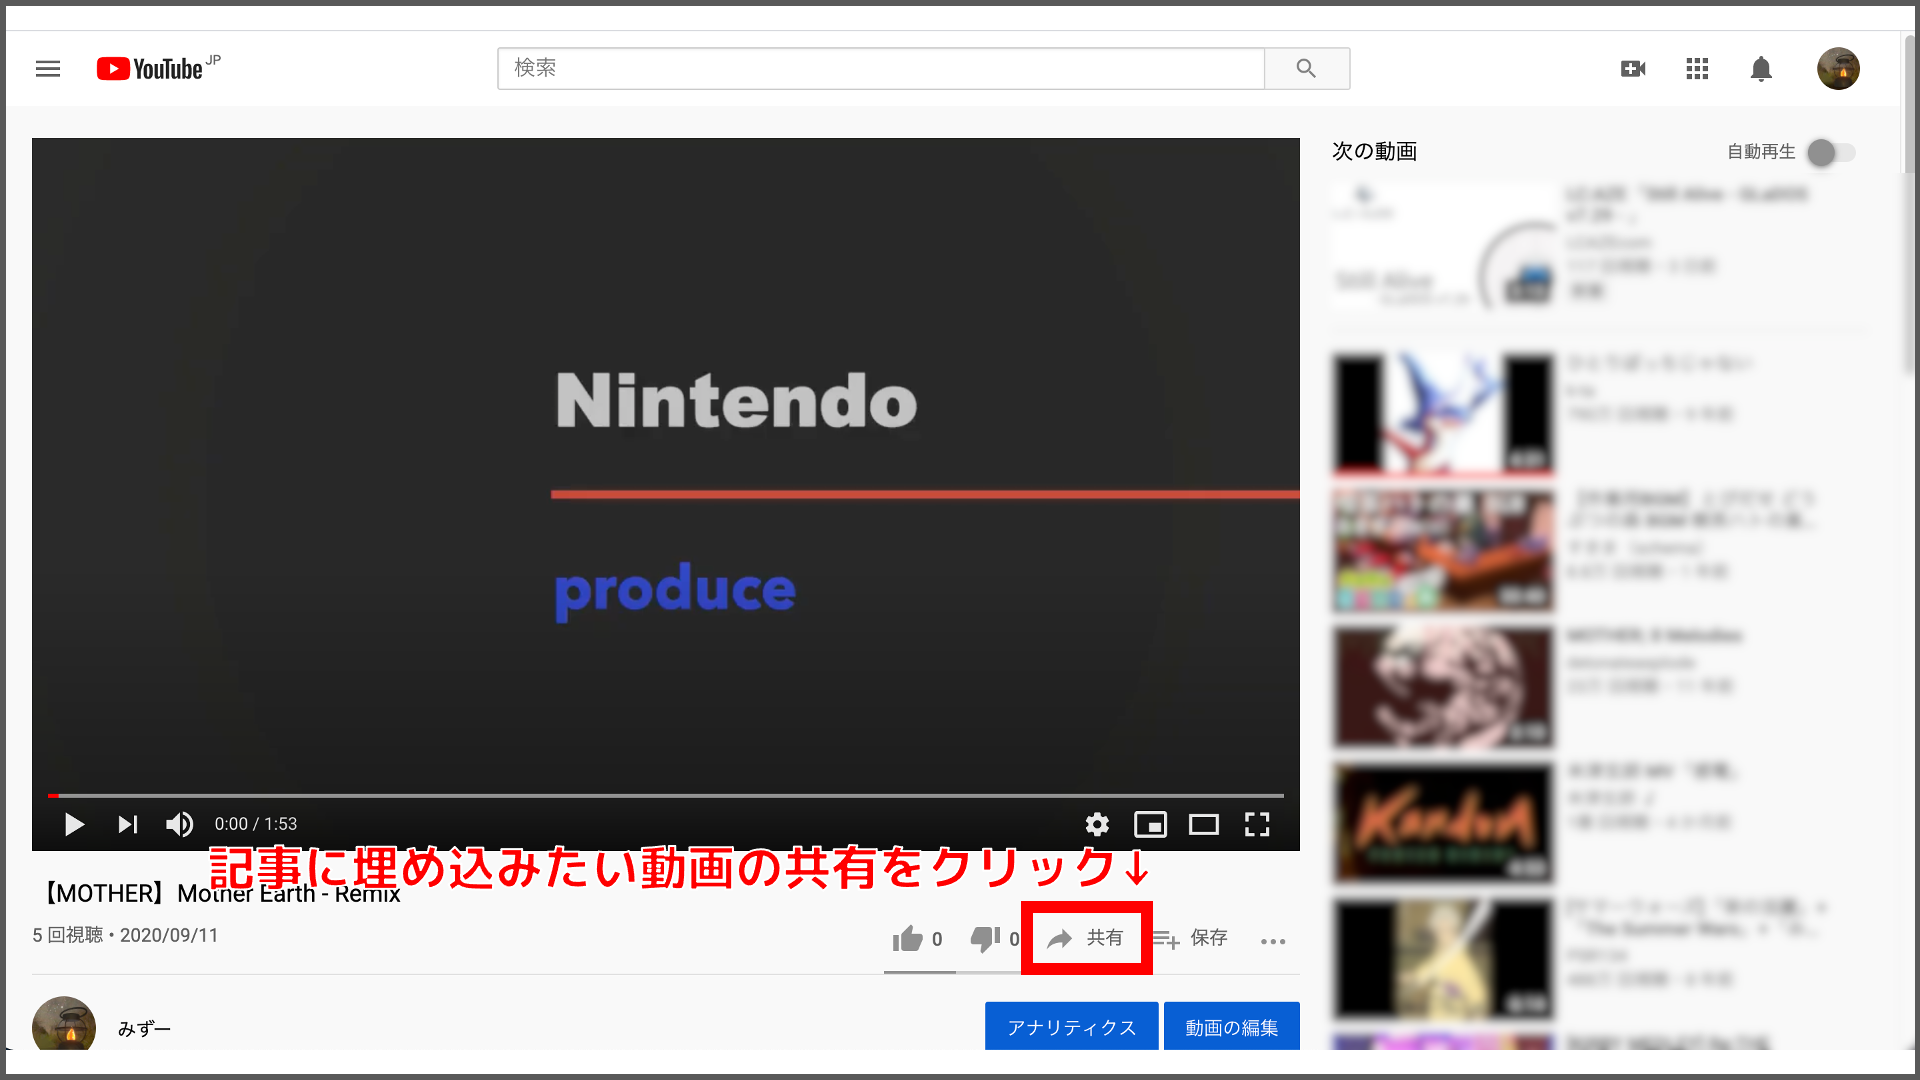Click the 保存 save to playlist button
The height and width of the screenshot is (1080, 1920).
pos(1190,938)
